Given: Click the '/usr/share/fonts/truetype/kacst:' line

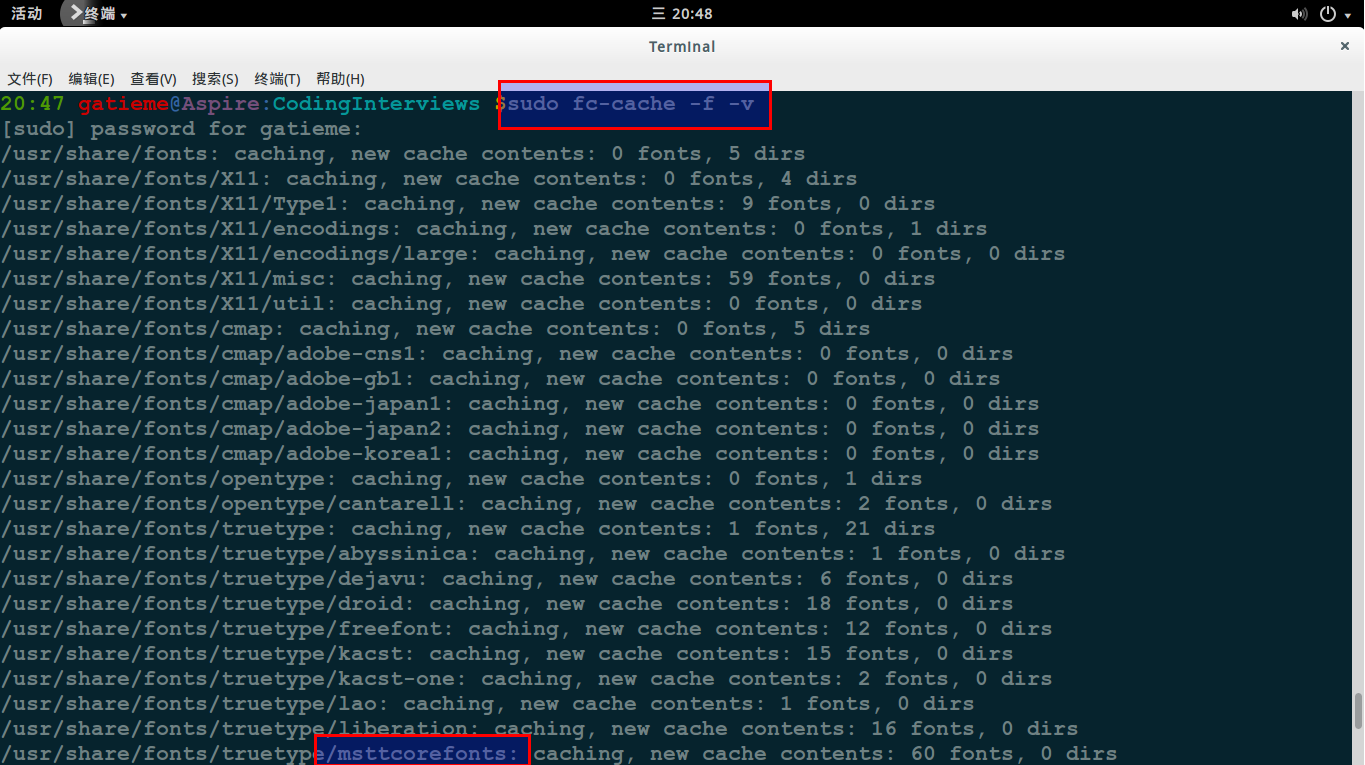Looking at the screenshot, I should [x=507, y=654].
